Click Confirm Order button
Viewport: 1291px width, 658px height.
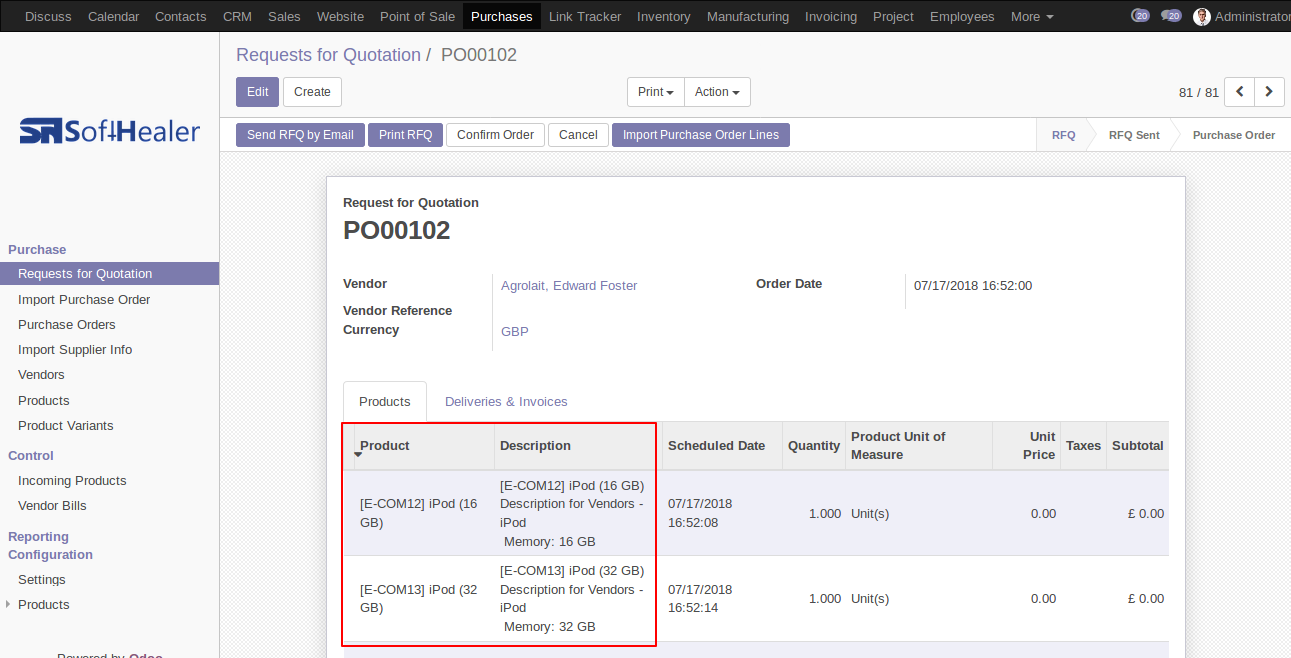(495, 135)
